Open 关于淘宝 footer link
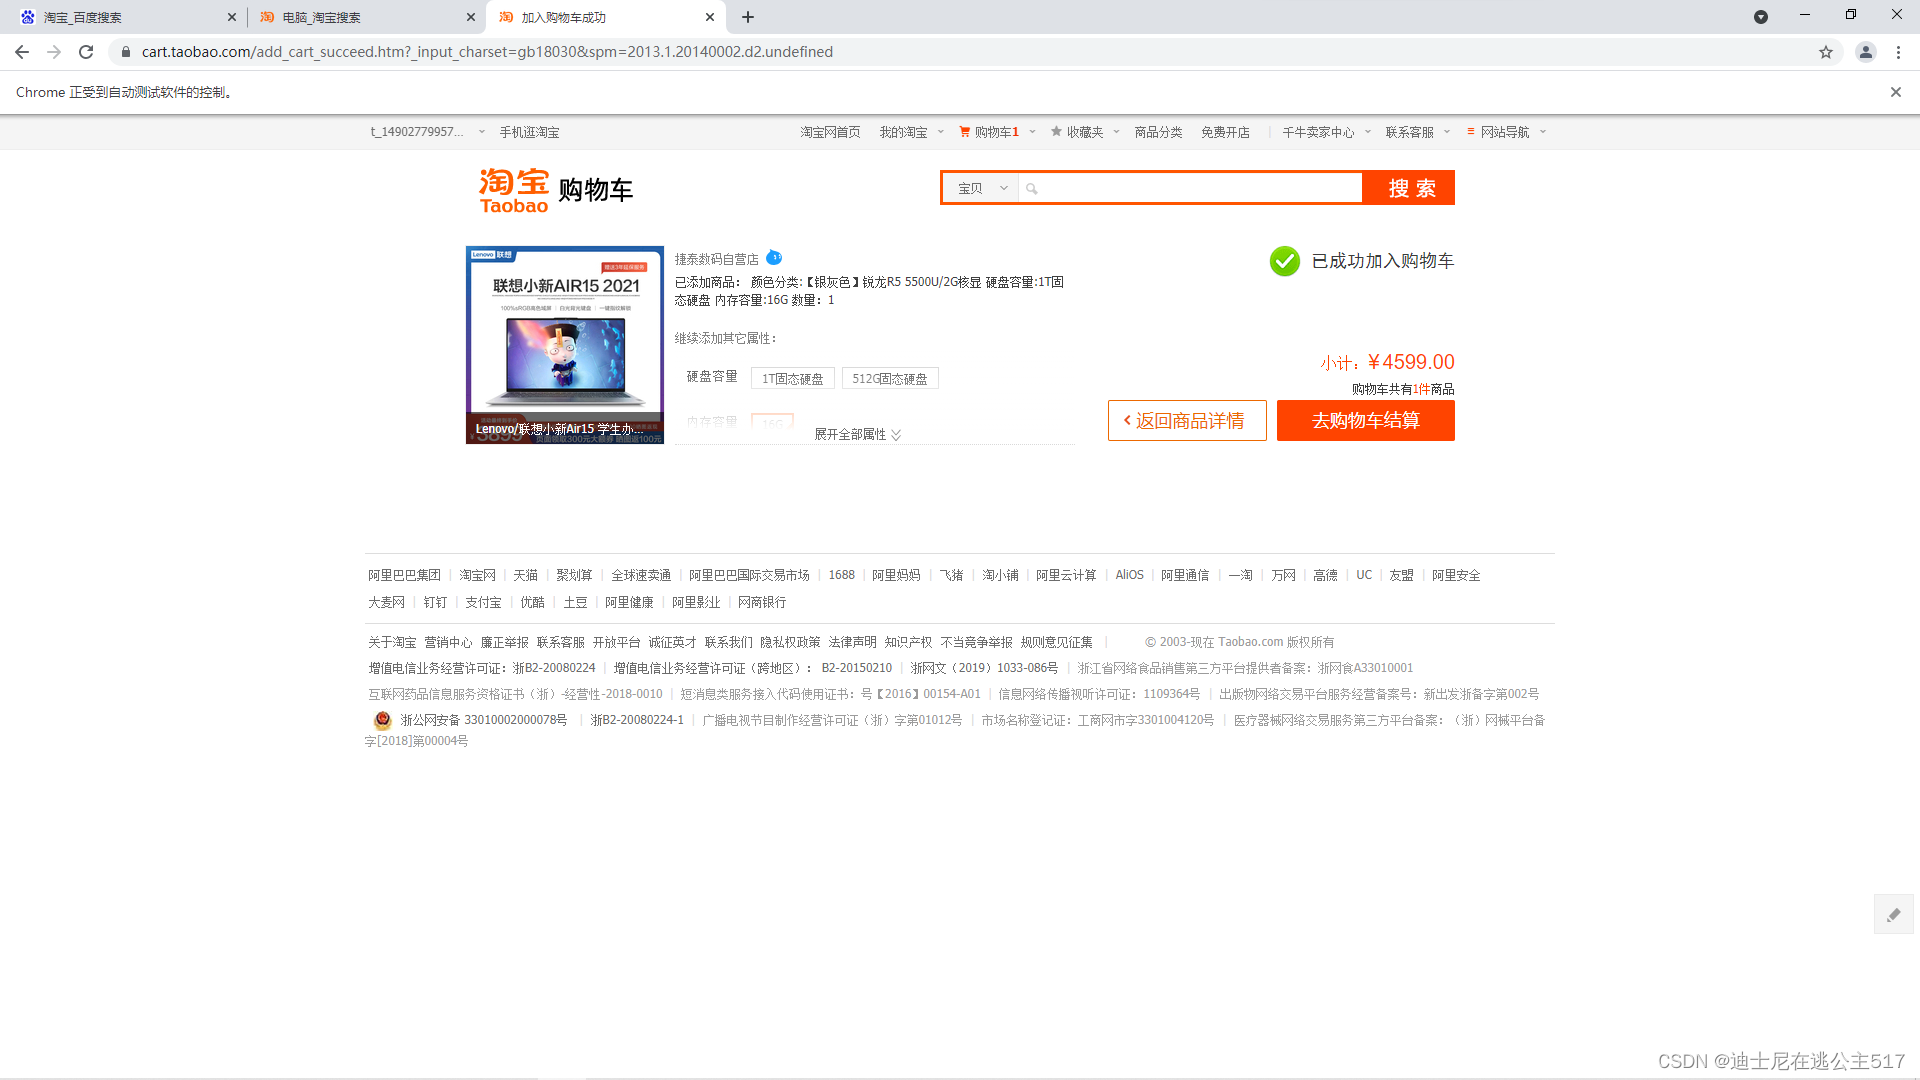The image size is (1920, 1080). coord(392,642)
